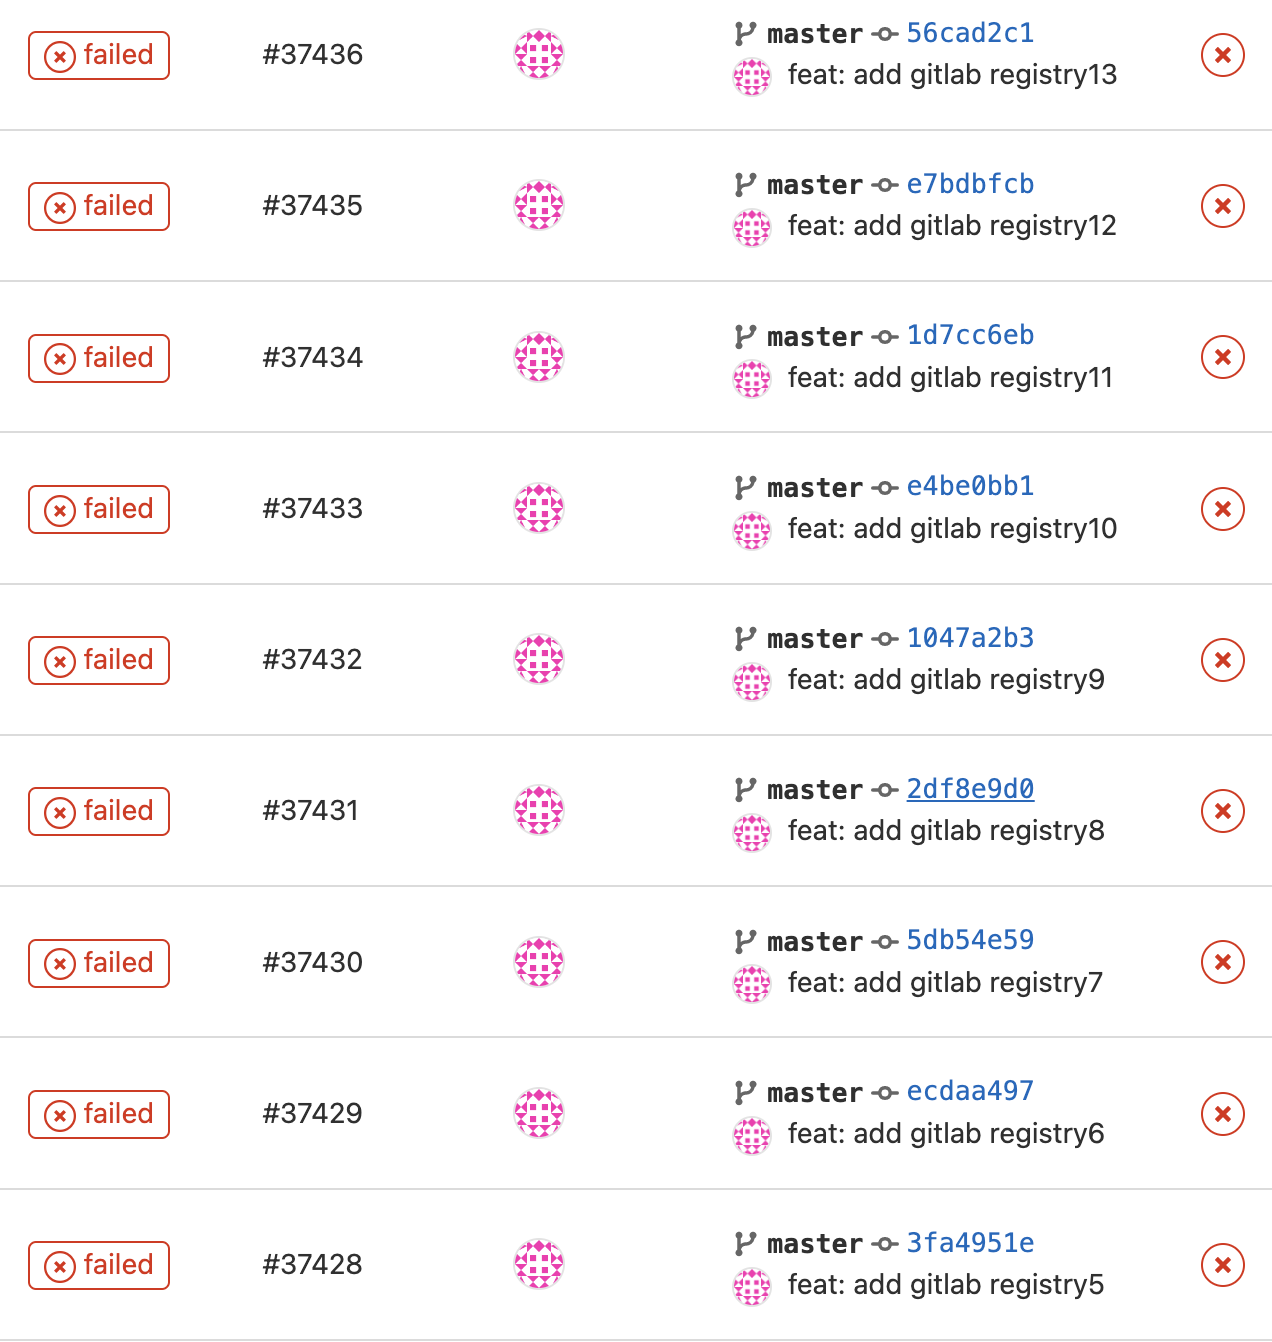This screenshot has width=1272, height=1342.
Task: Open commit hash 56cad2c1
Action: click(970, 33)
